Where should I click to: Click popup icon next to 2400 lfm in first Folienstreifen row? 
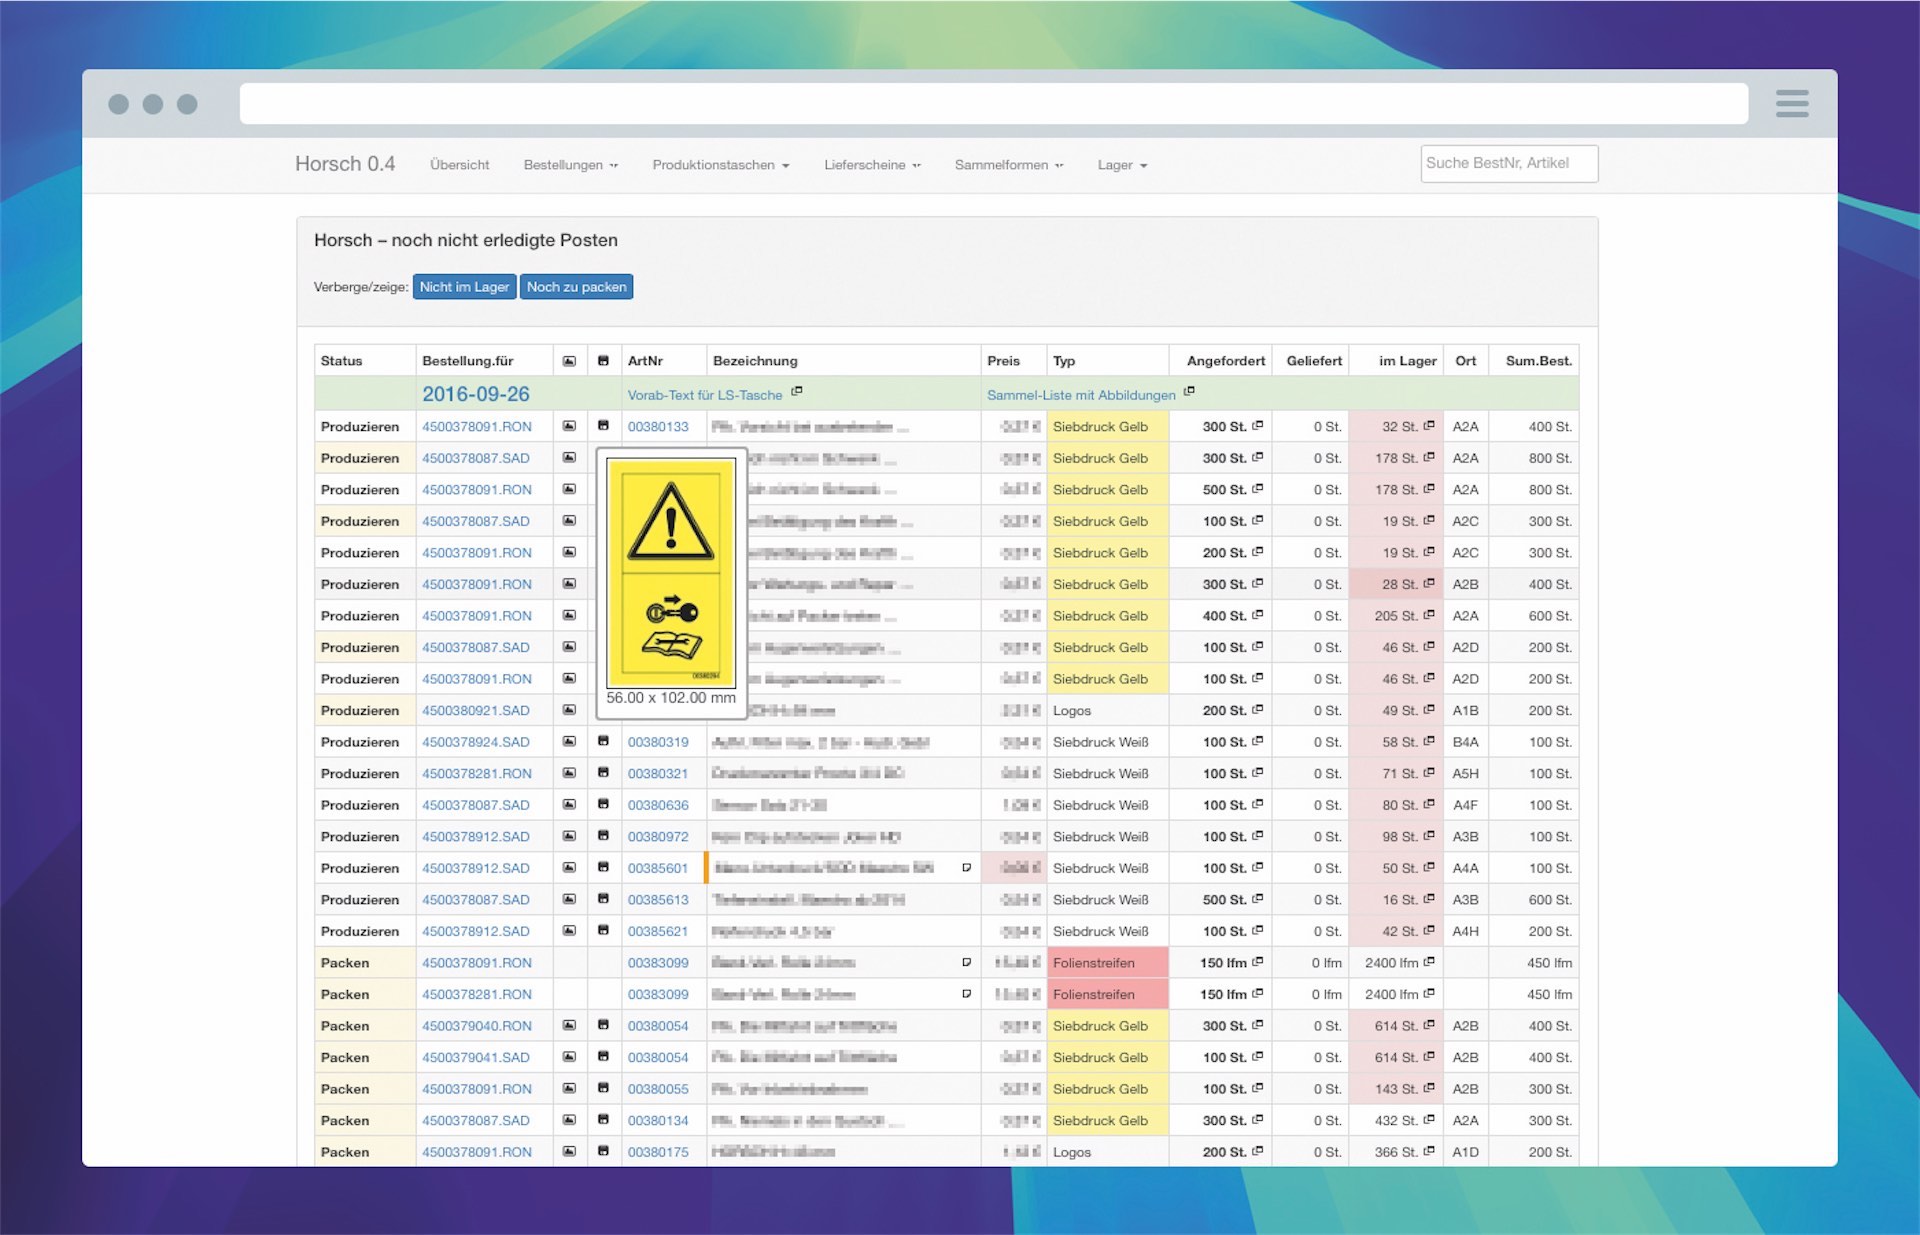1429,962
